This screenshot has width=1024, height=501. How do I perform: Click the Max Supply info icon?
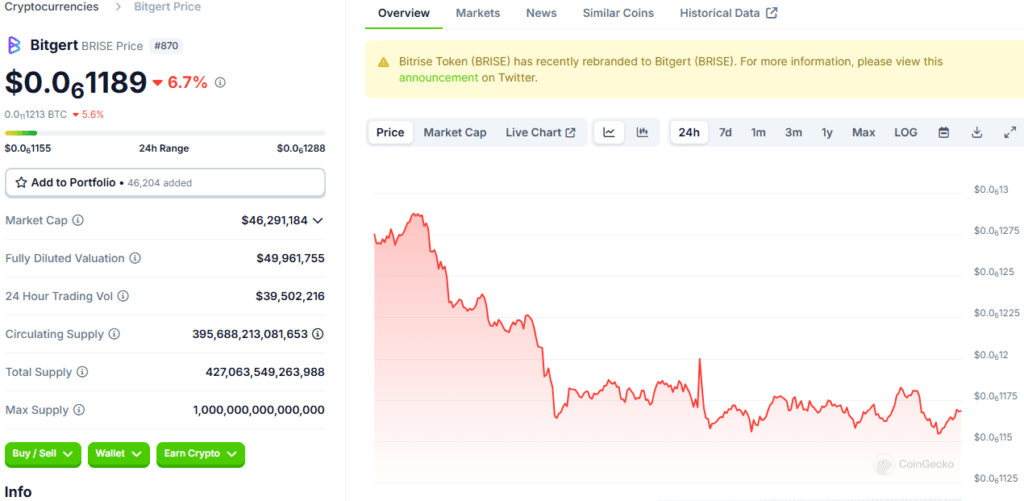pyautogui.click(x=79, y=410)
